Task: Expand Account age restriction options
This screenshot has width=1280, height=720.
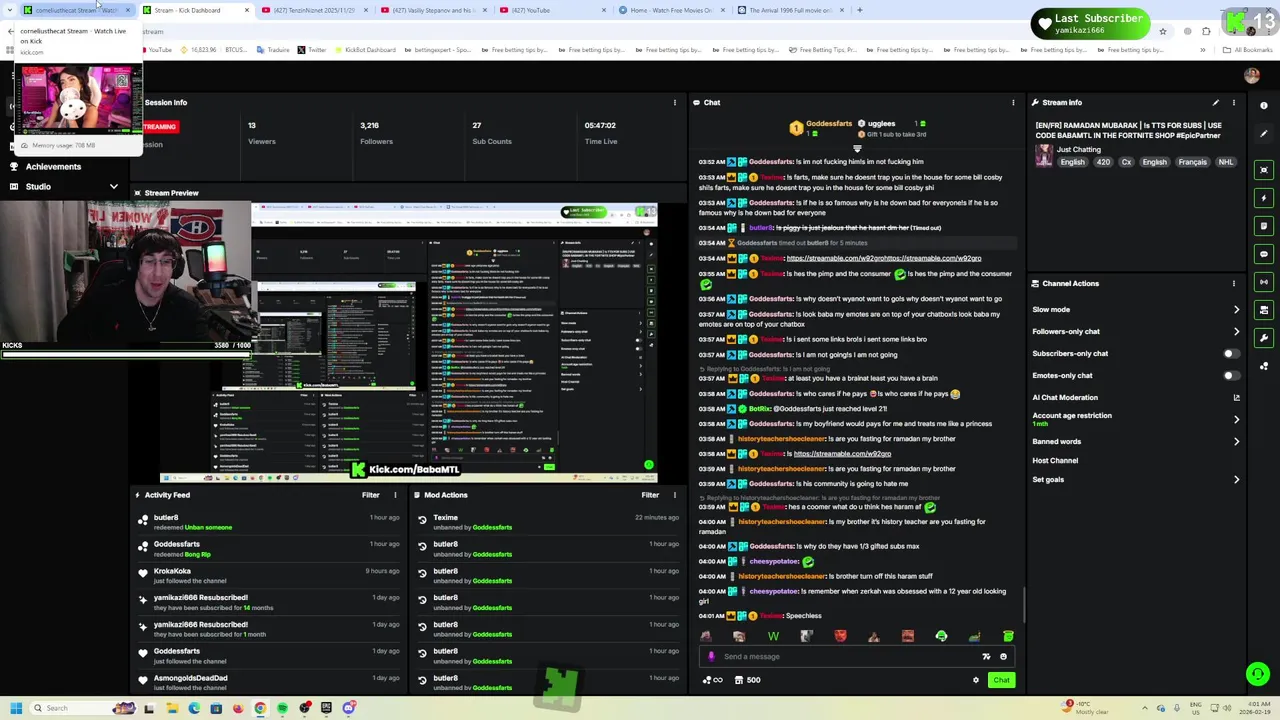Action: click(1236, 419)
